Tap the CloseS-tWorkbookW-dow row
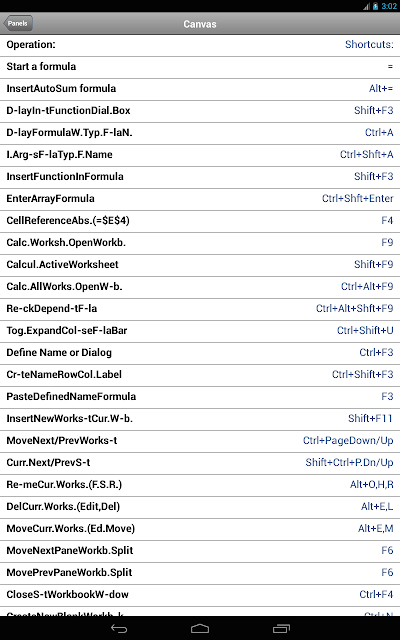The image size is (400, 640). tap(200, 595)
